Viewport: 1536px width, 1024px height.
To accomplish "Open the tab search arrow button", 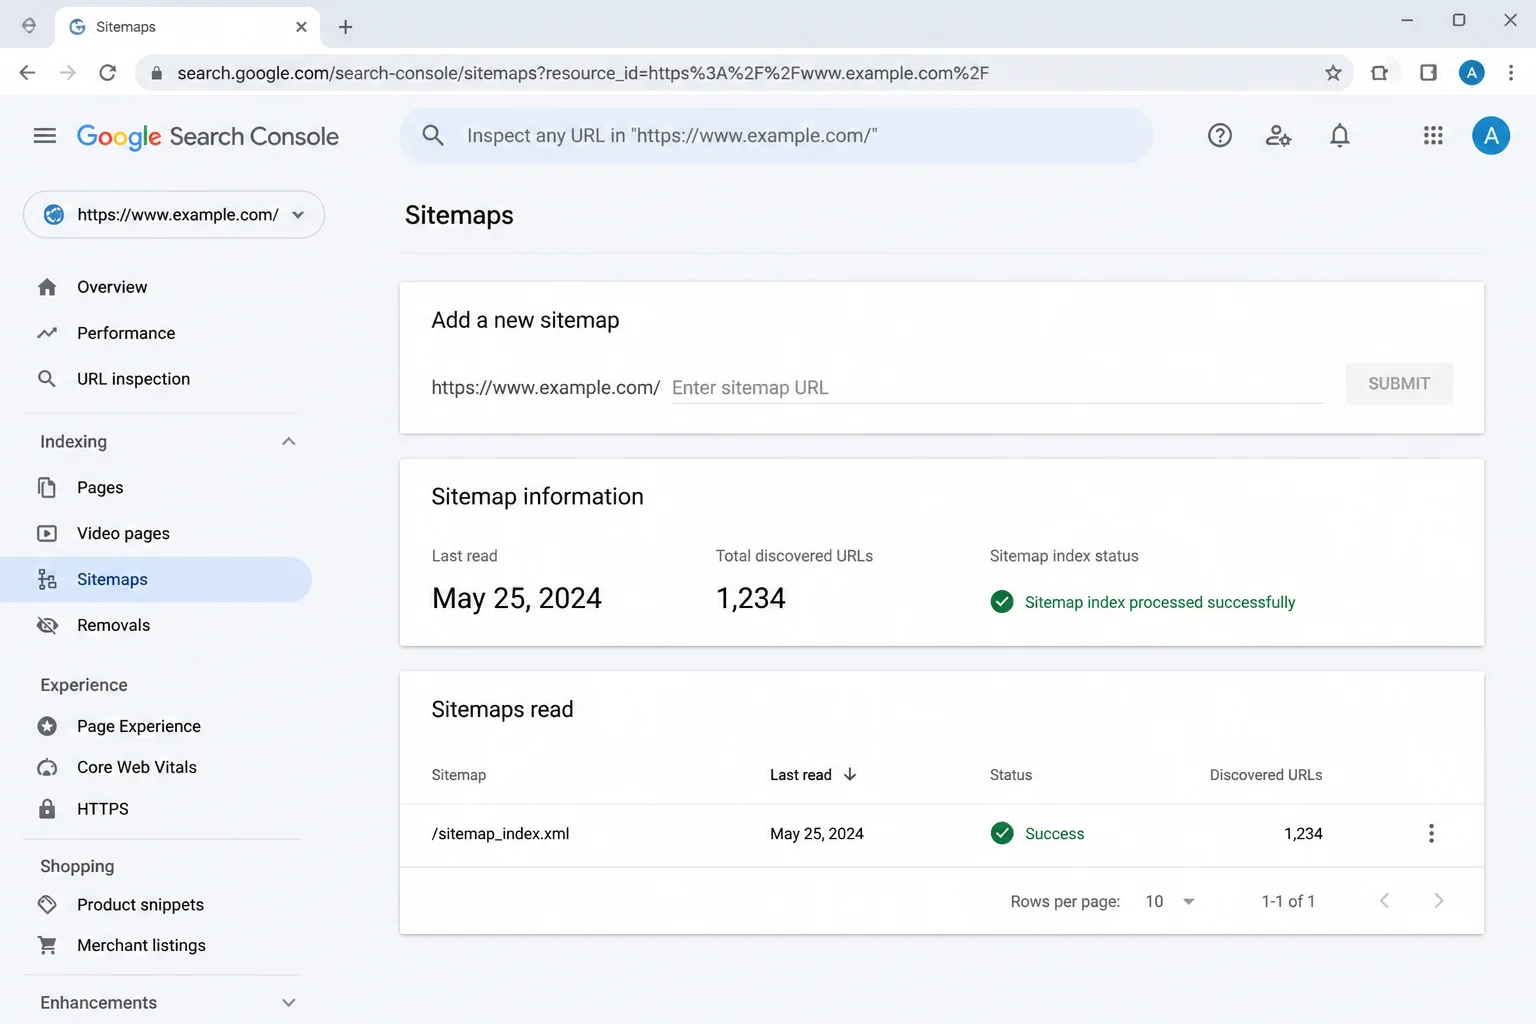I will [x=29, y=26].
